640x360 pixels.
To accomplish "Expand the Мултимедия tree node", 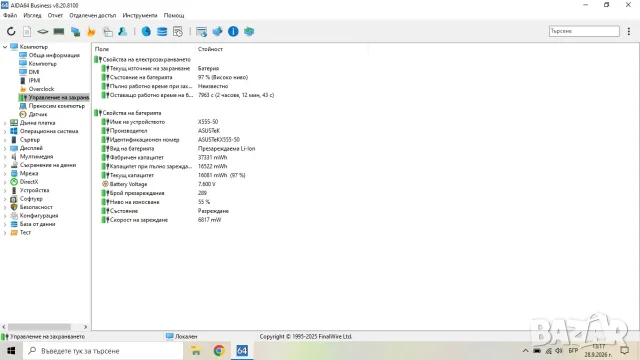I will coord(5,156).
